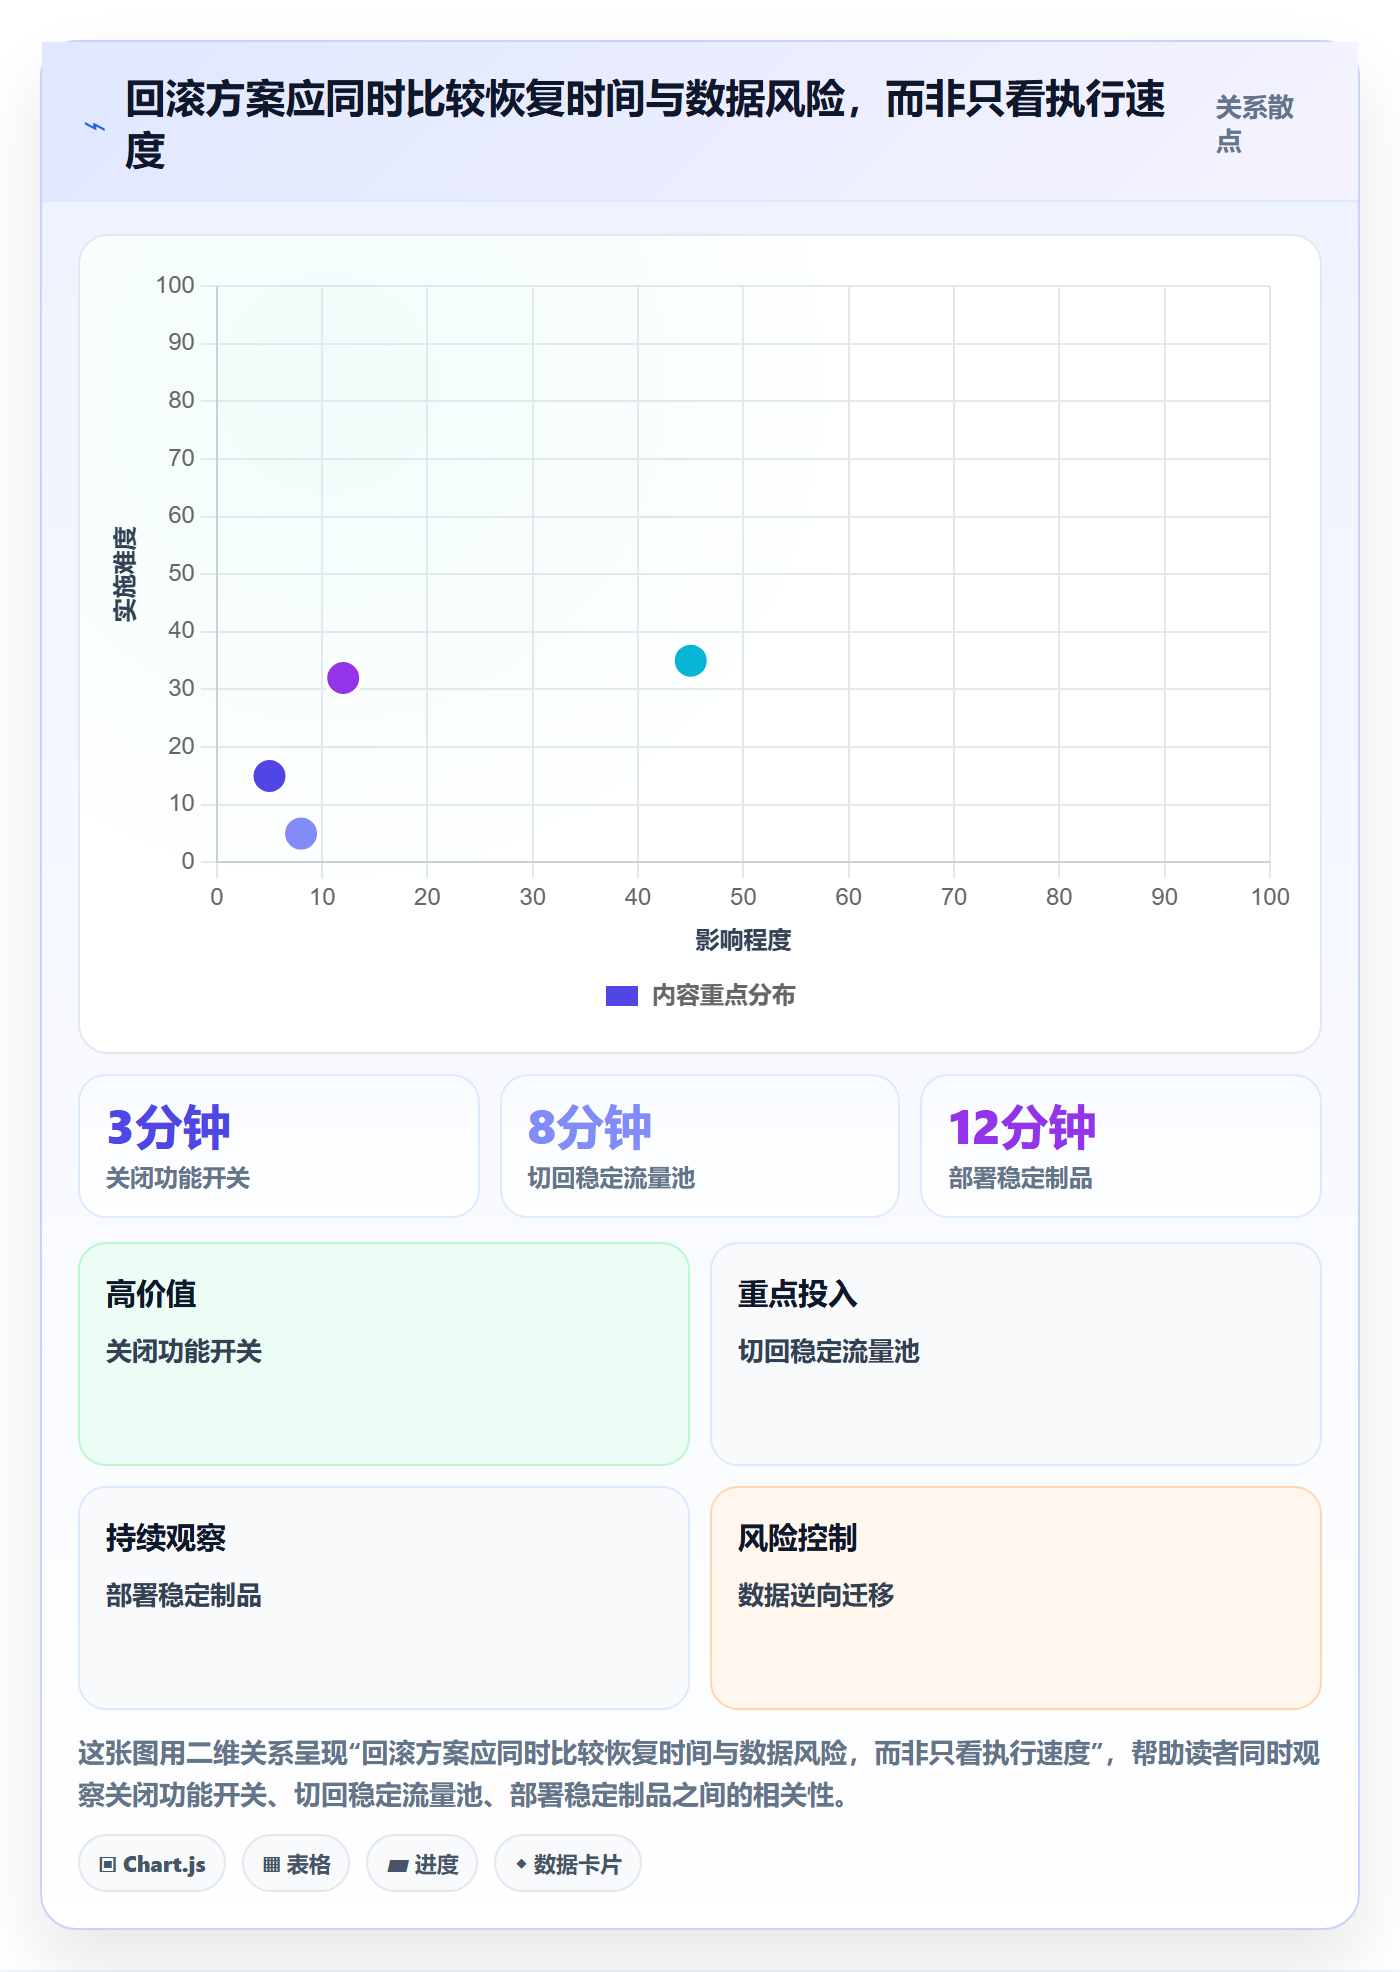This screenshot has width=1400, height=1972.
Task: Click the lightning bolt icon beside the title
Action: click(95, 126)
